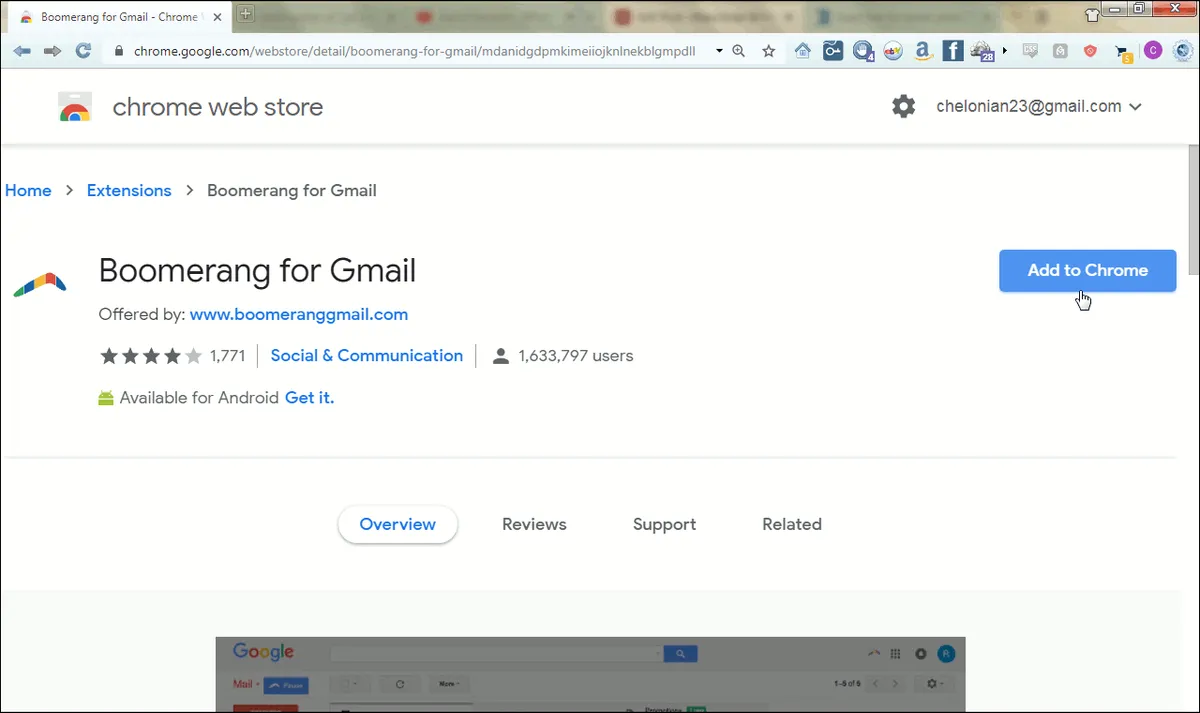
Task: Visit the www.boomeranggmail.com link
Action: (299, 314)
